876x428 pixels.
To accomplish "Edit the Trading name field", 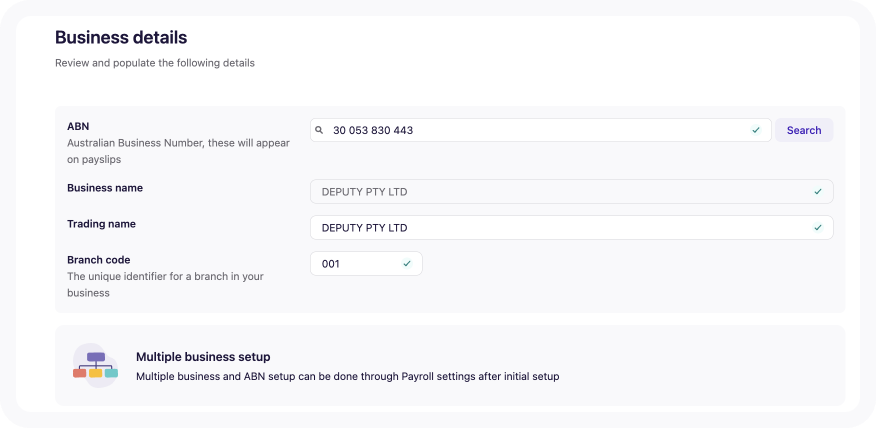I will [x=572, y=227].
